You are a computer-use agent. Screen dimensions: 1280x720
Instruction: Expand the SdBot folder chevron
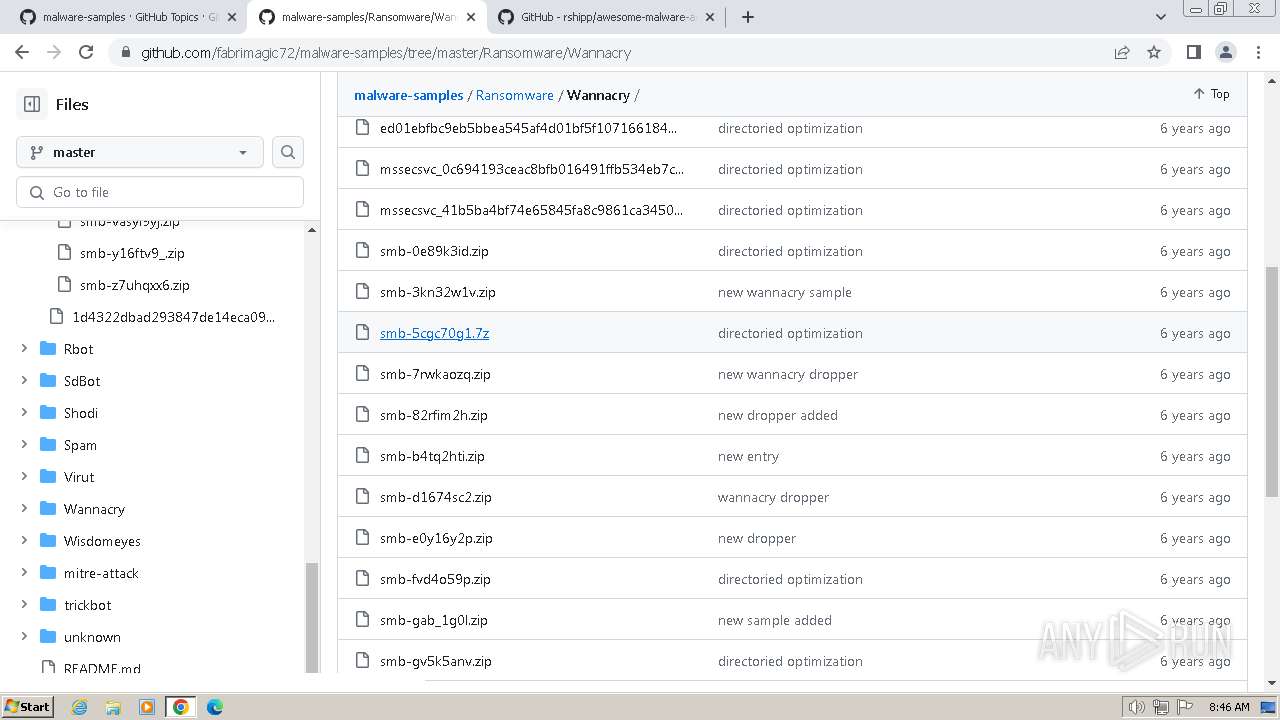[24, 381]
